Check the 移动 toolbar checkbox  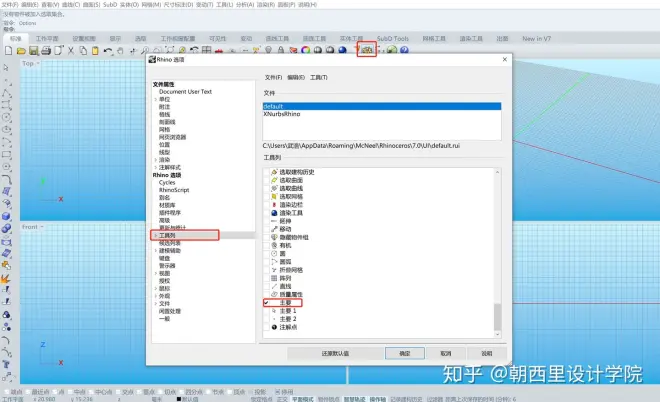(266, 229)
